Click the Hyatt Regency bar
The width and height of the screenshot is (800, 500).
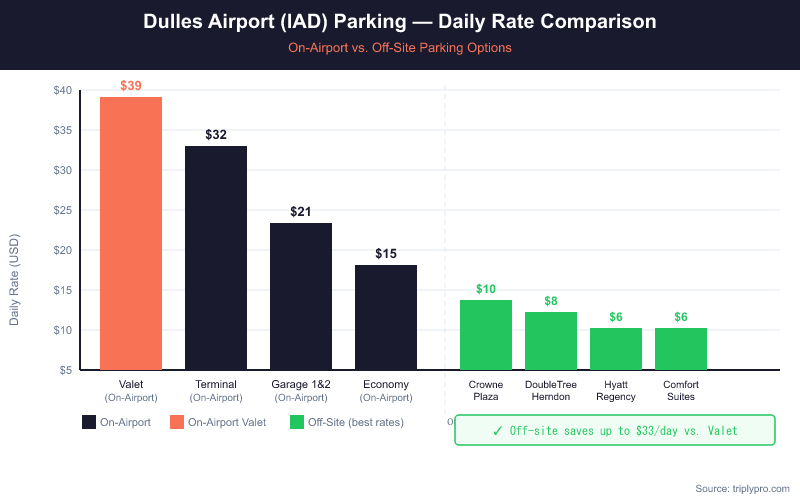pos(616,349)
